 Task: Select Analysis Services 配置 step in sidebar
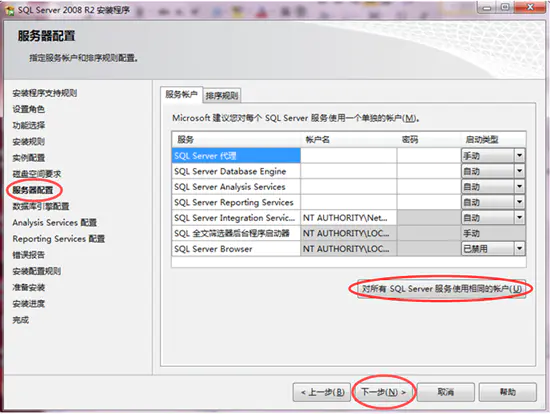54,222
